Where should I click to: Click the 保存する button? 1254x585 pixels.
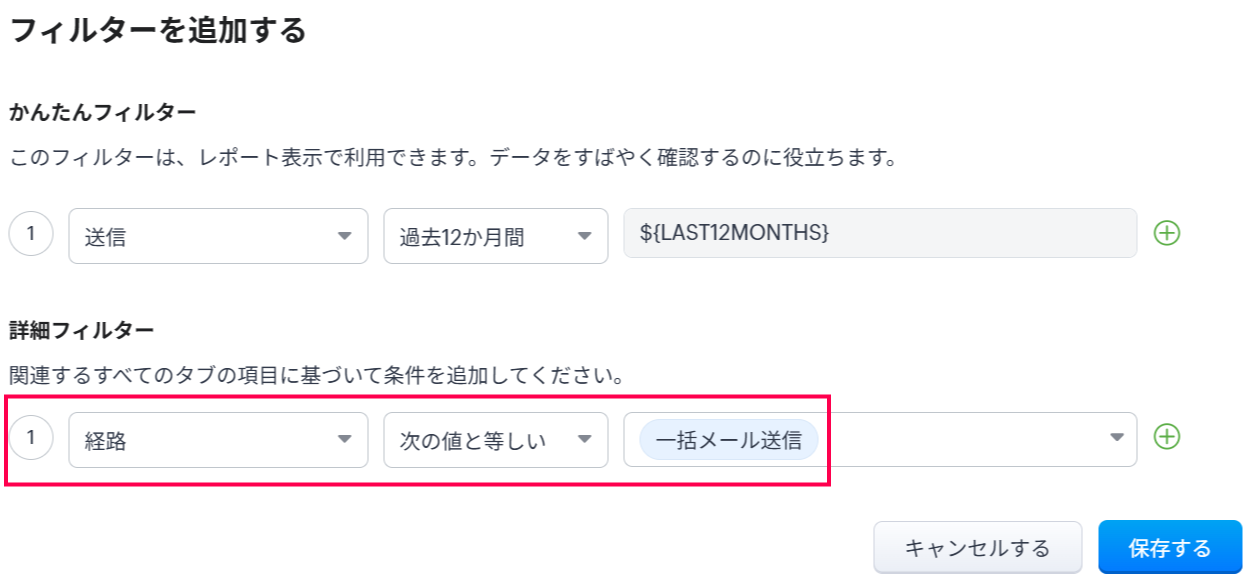click(x=1169, y=548)
